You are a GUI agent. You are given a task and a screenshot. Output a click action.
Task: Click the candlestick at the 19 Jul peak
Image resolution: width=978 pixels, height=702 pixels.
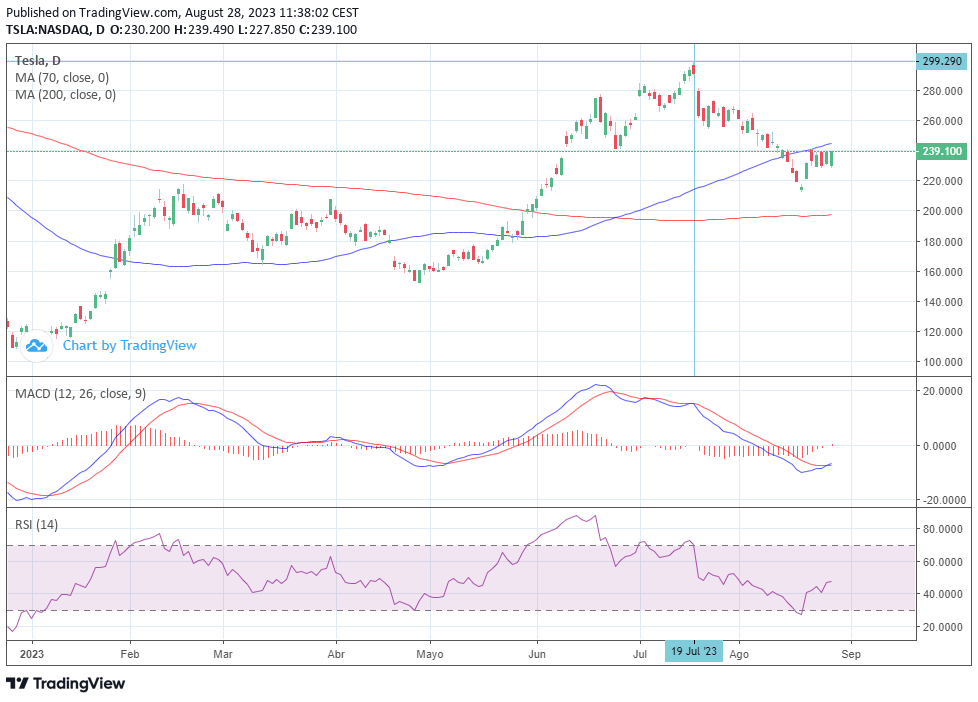point(694,69)
